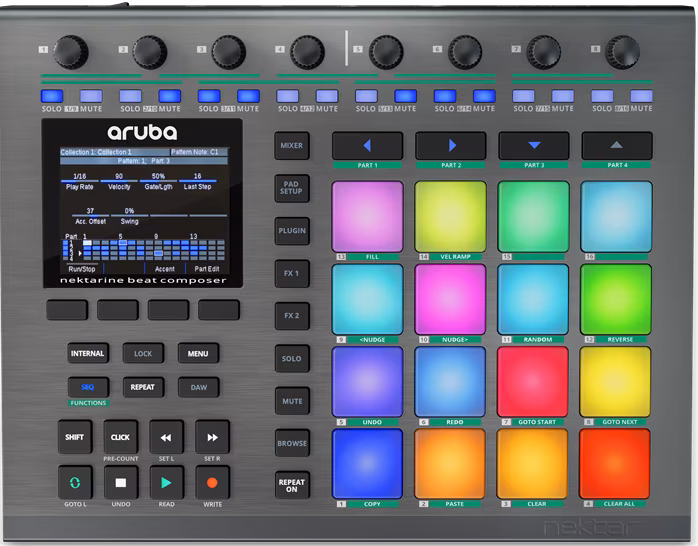Image resolution: width=698 pixels, height=546 pixels.
Task: Tap yellow pad 8 labeled GOTO NEXT
Action: (x=615, y=382)
